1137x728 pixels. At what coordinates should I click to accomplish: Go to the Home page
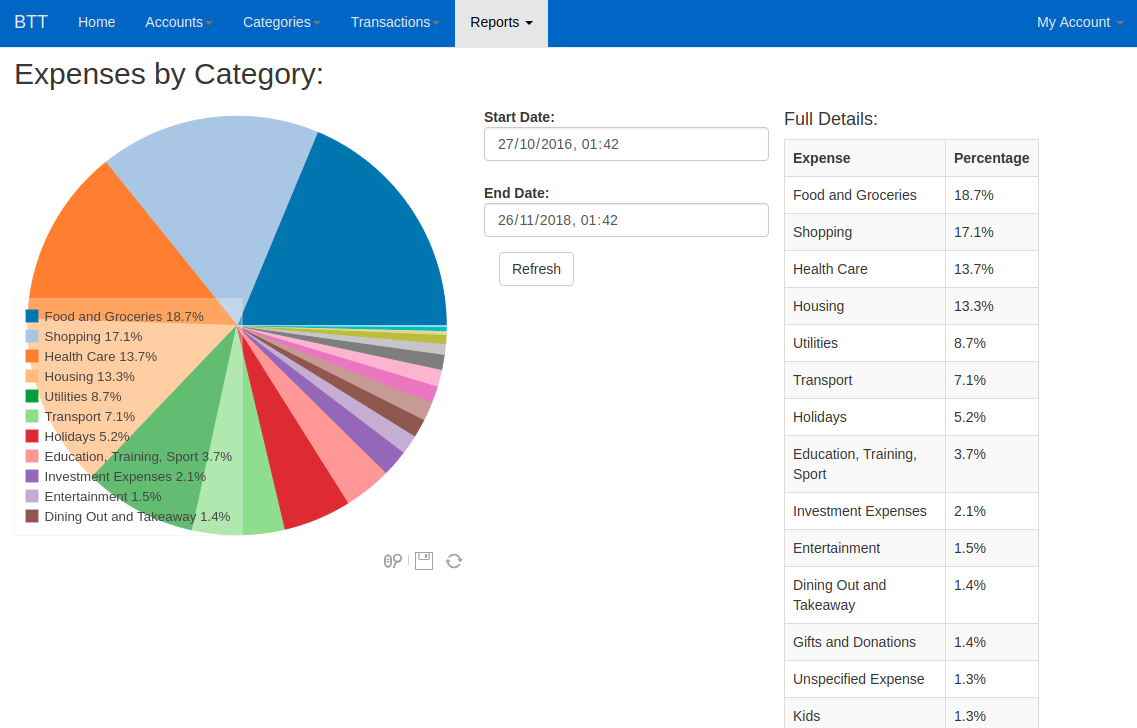pos(96,22)
